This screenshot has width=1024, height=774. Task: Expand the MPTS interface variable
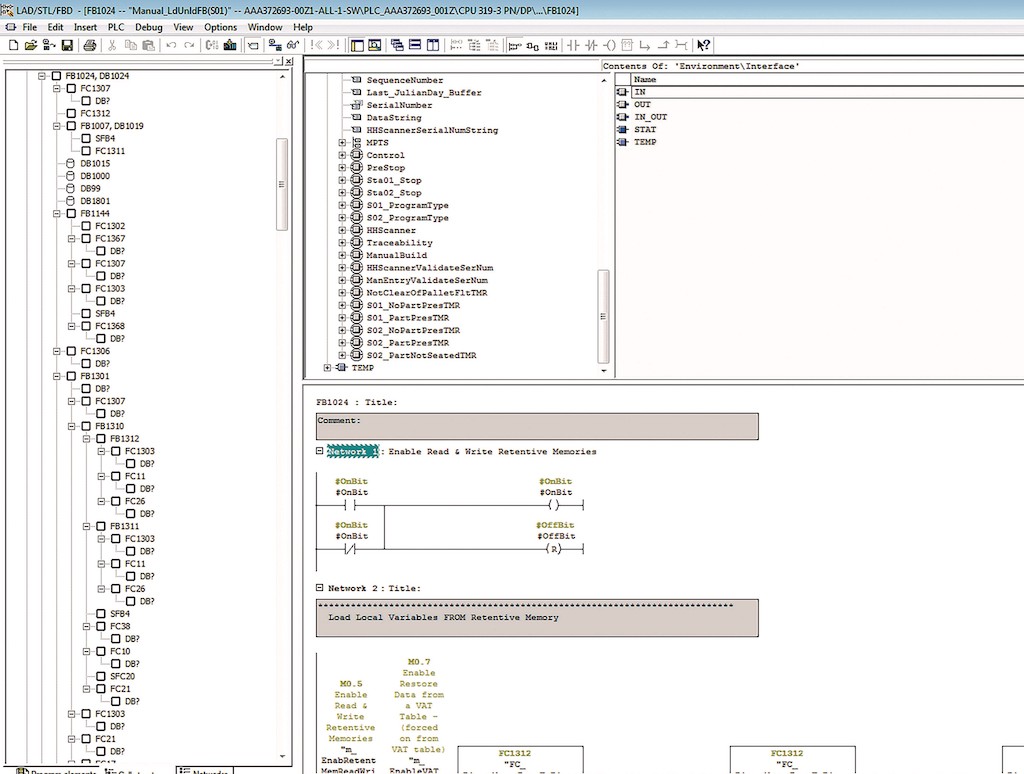(x=342, y=142)
